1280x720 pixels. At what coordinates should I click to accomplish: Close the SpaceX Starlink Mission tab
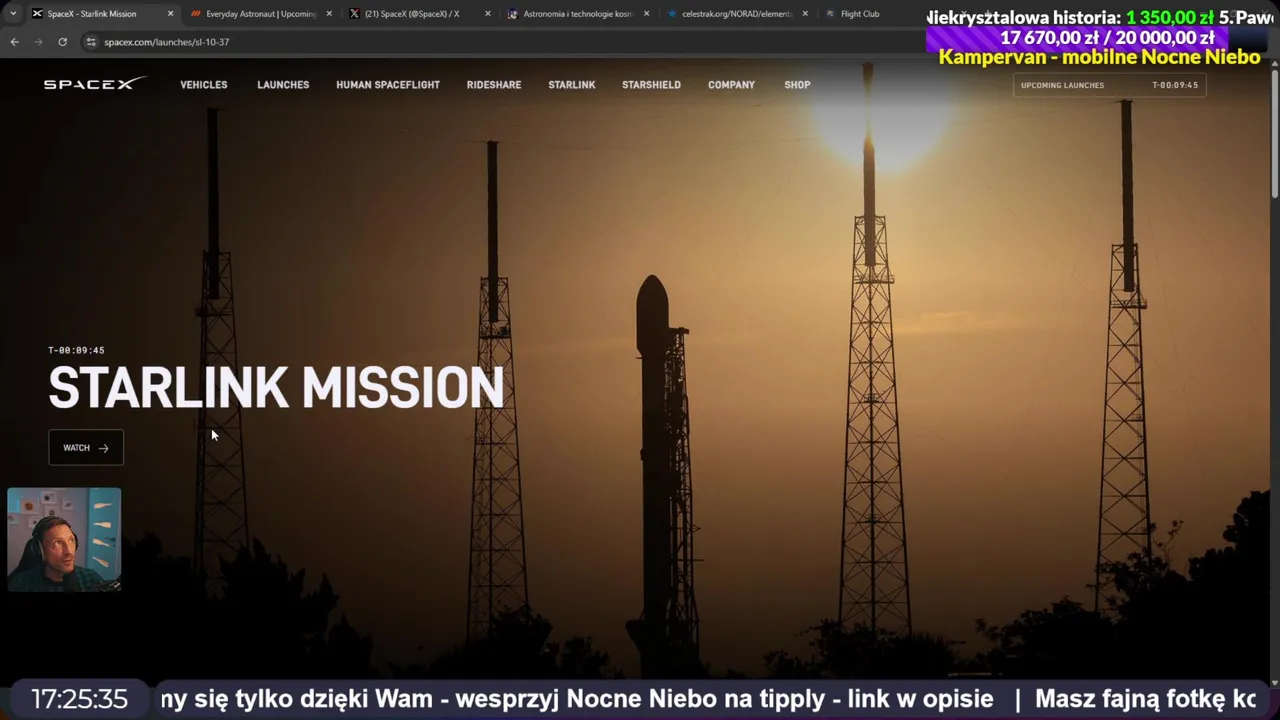point(170,14)
